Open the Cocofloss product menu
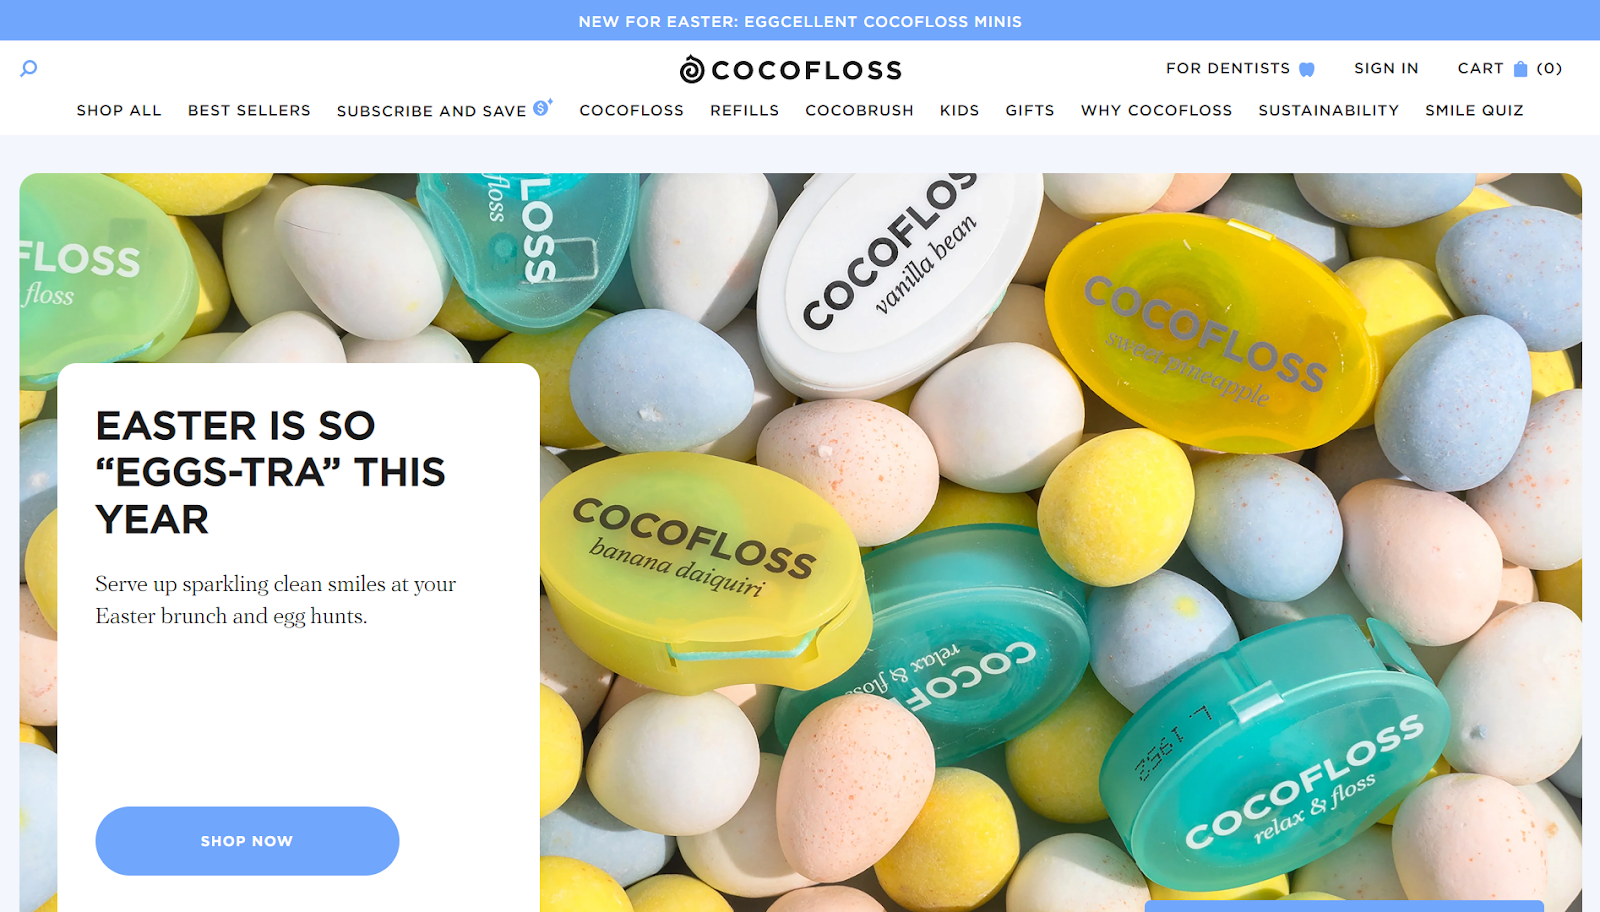This screenshot has width=1600, height=912. [631, 111]
